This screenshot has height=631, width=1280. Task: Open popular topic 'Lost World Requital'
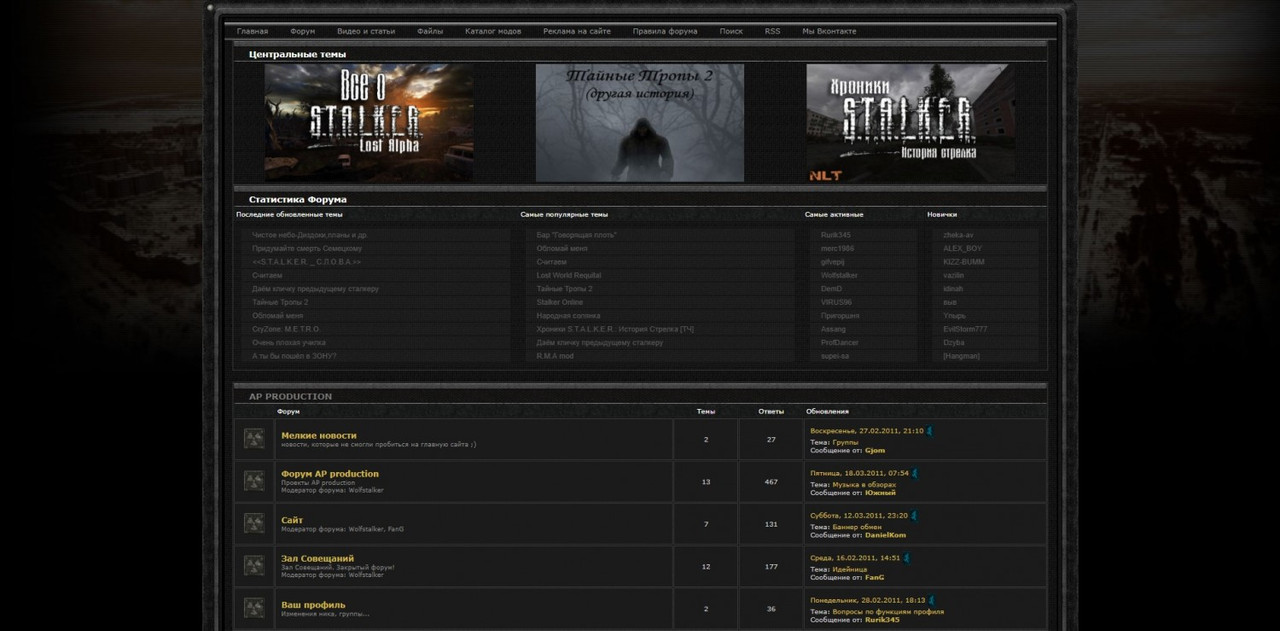click(x=569, y=275)
